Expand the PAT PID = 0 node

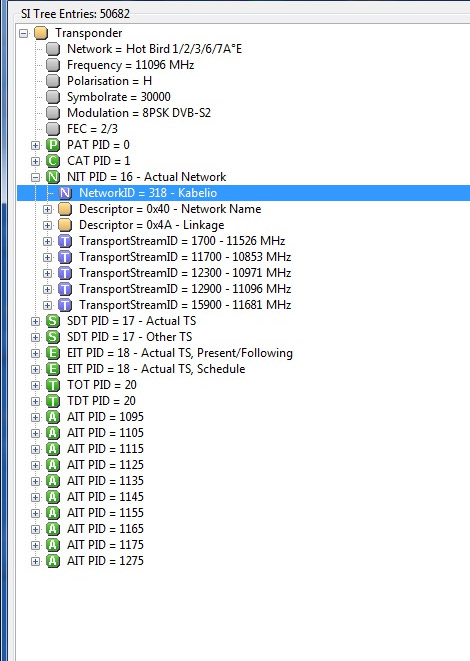click(35, 145)
